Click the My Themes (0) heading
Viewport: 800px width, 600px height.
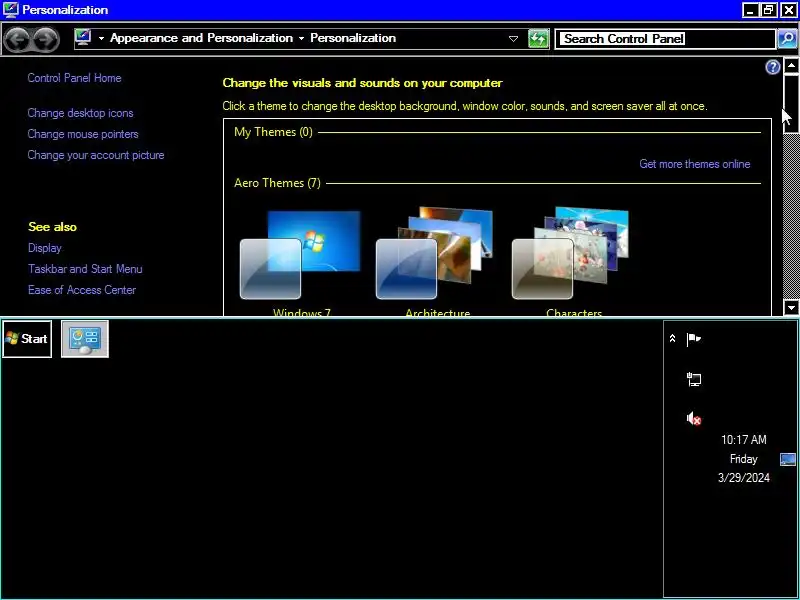pyautogui.click(x=273, y=132)
